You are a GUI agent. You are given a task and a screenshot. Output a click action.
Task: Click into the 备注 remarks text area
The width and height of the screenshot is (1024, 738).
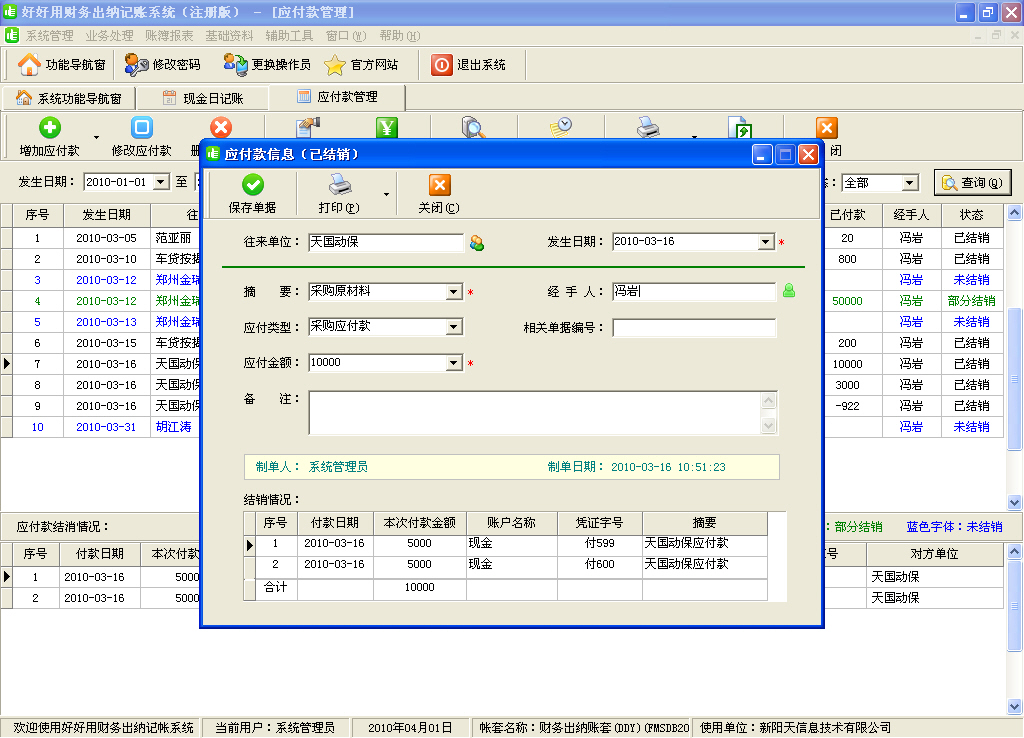tap(535, 412)
